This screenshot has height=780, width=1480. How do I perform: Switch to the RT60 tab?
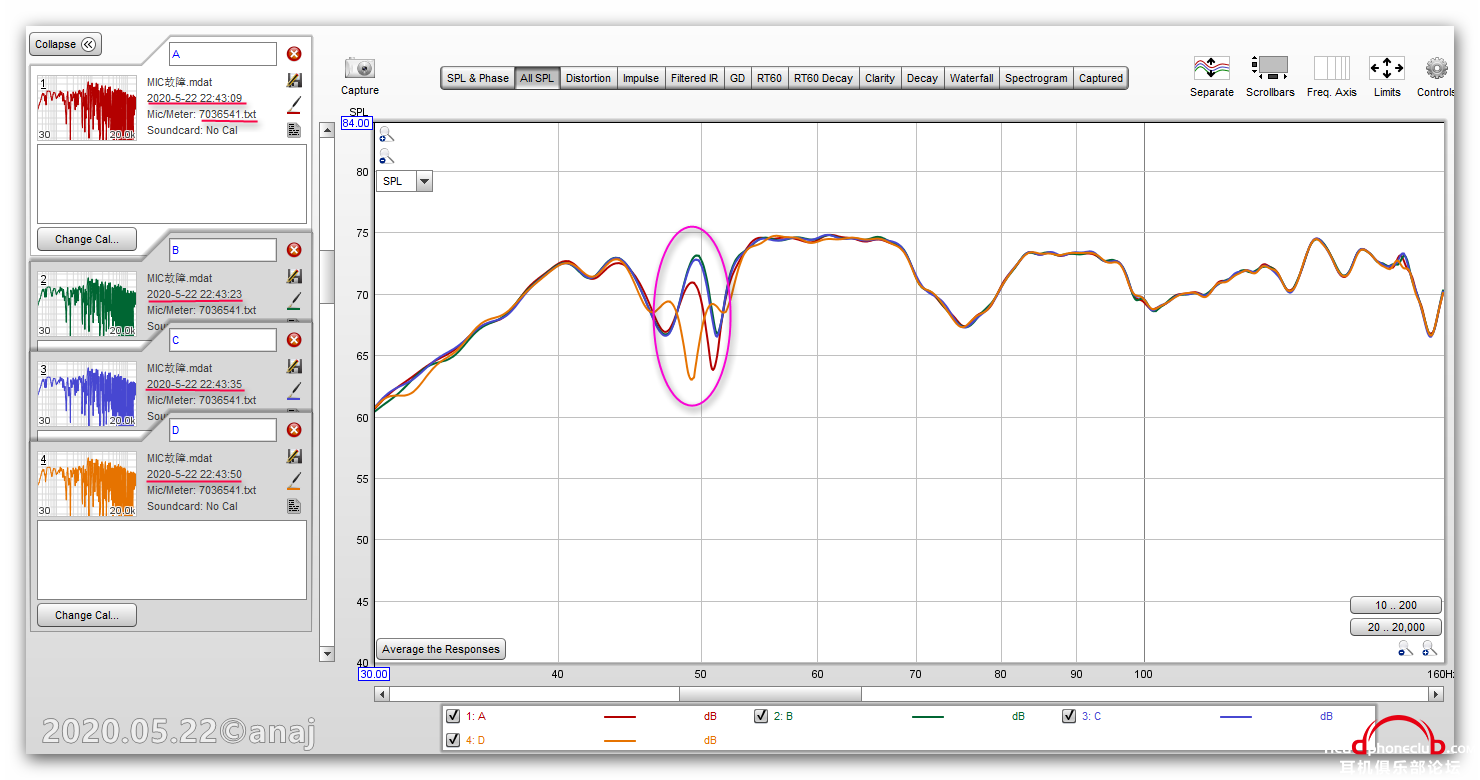[769, 78]
